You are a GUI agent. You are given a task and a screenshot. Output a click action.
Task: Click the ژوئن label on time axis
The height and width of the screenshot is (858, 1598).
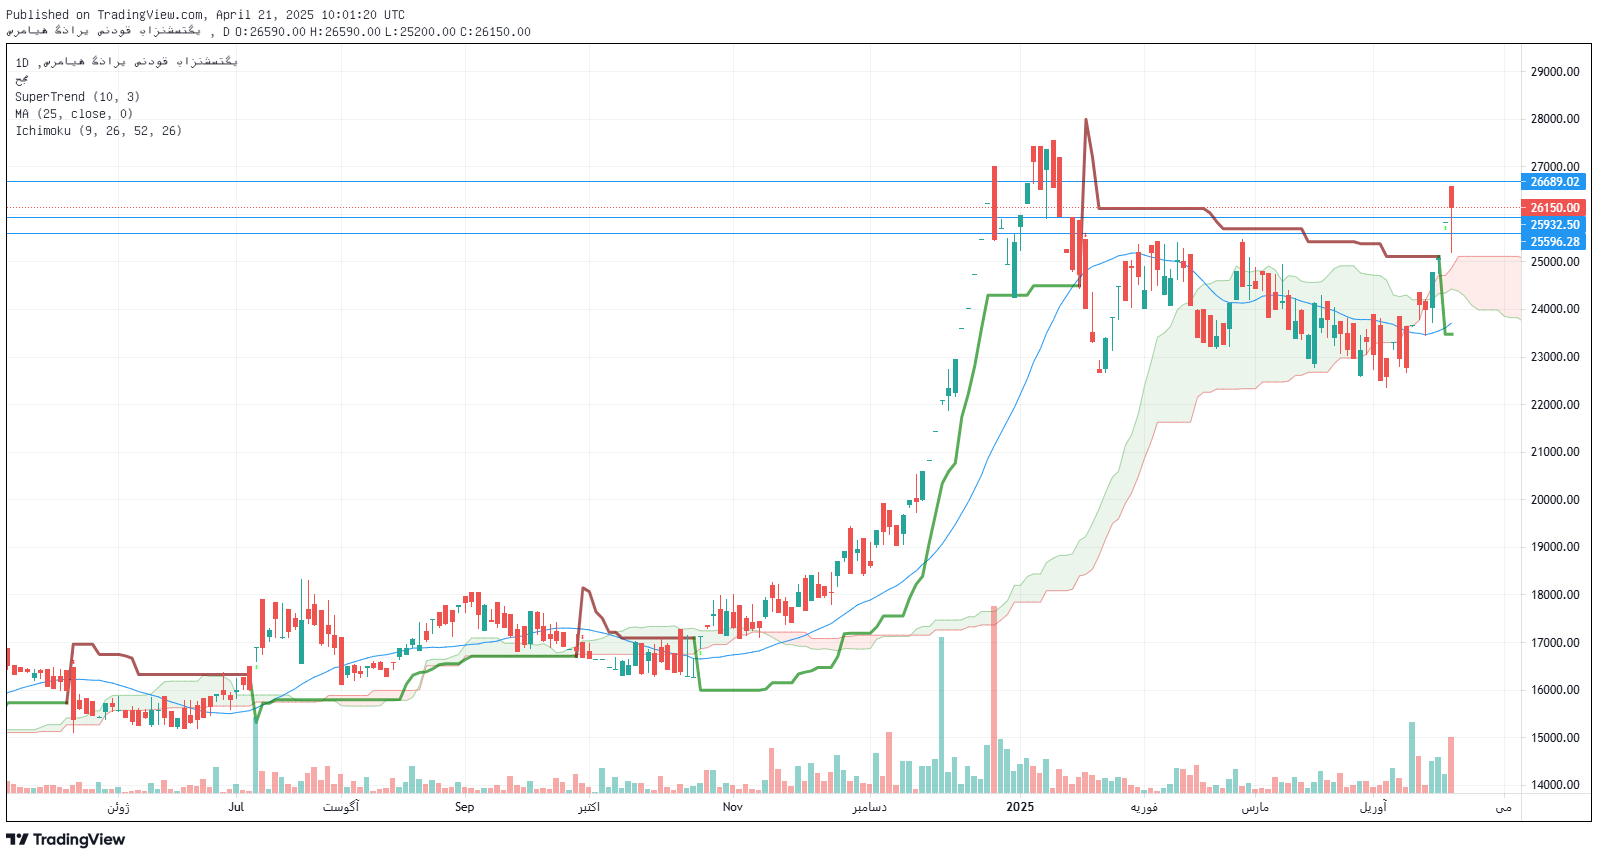[118, 807]
